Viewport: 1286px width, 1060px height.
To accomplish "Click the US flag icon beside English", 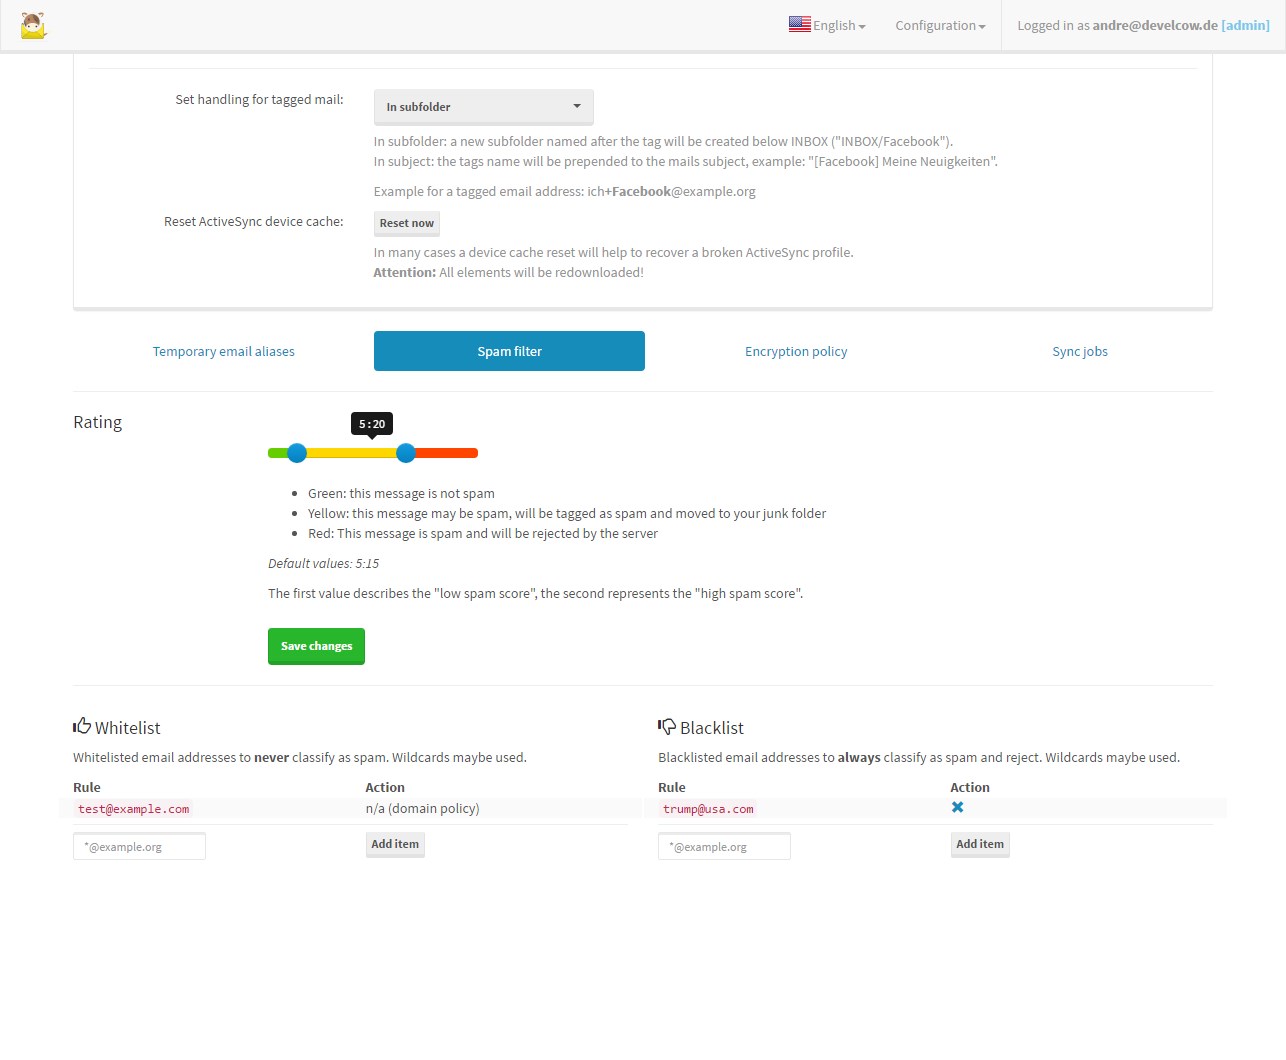I will coord(799,24).
